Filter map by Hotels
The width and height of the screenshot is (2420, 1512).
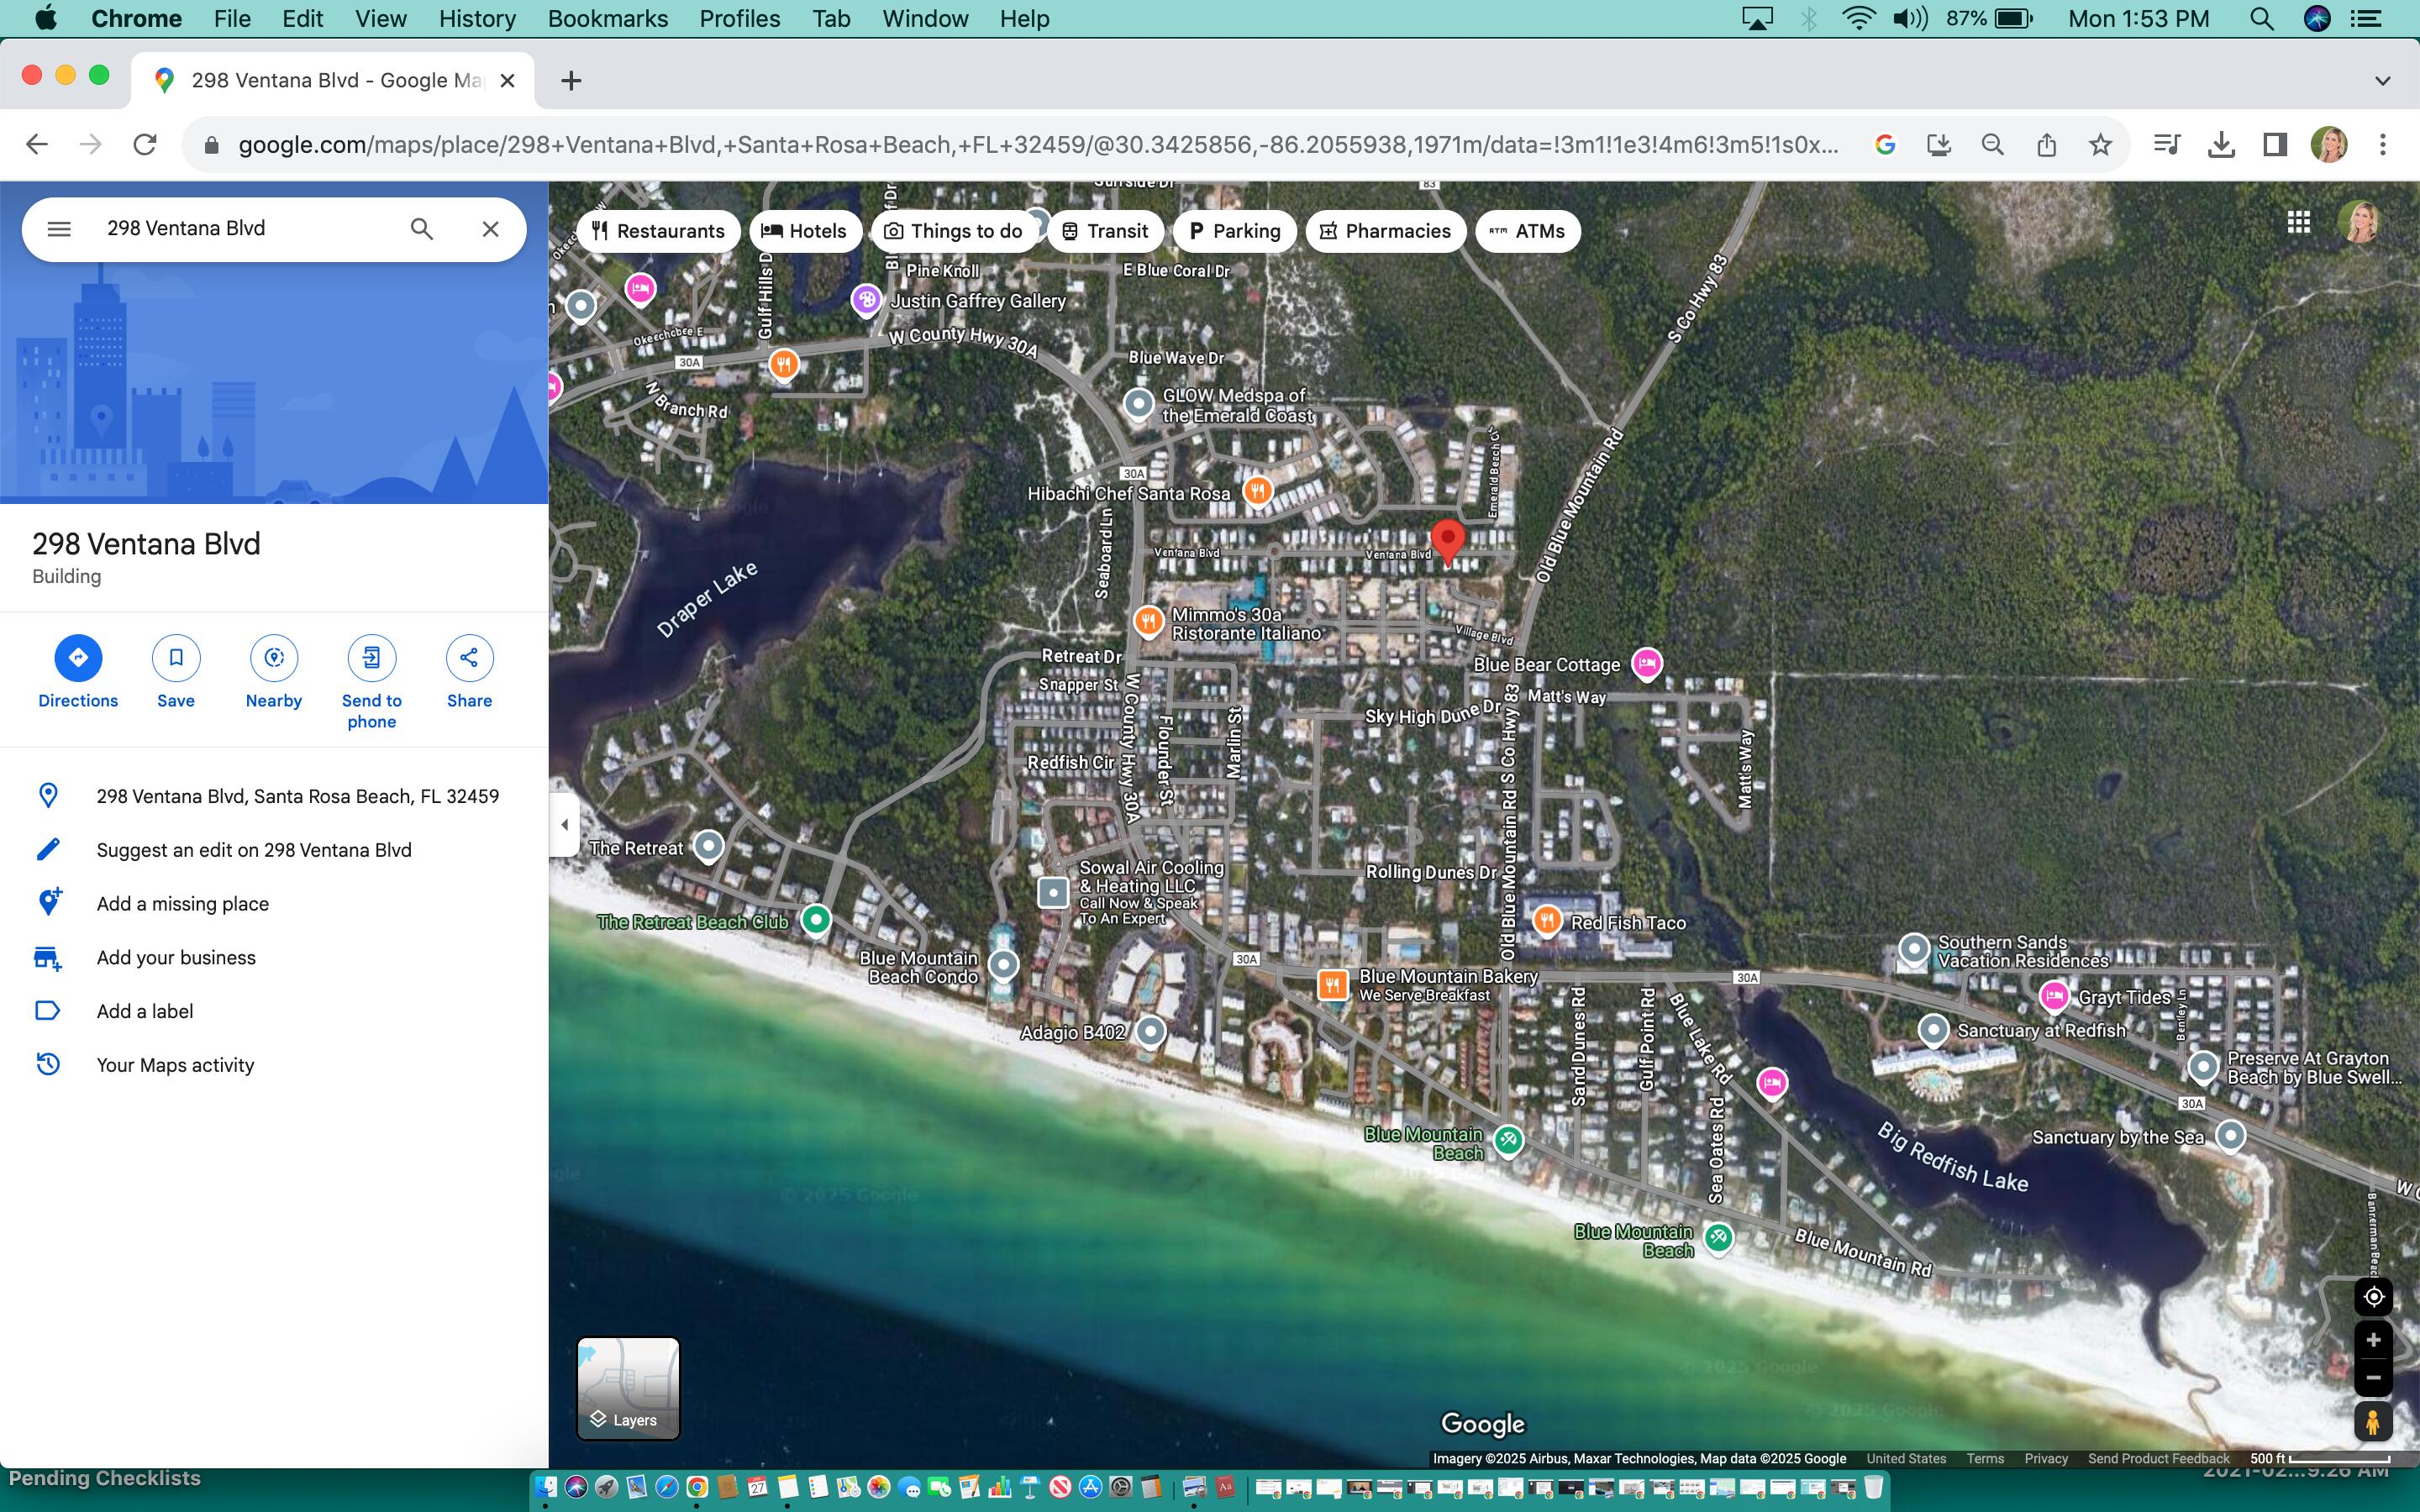[x=804, y=231]
